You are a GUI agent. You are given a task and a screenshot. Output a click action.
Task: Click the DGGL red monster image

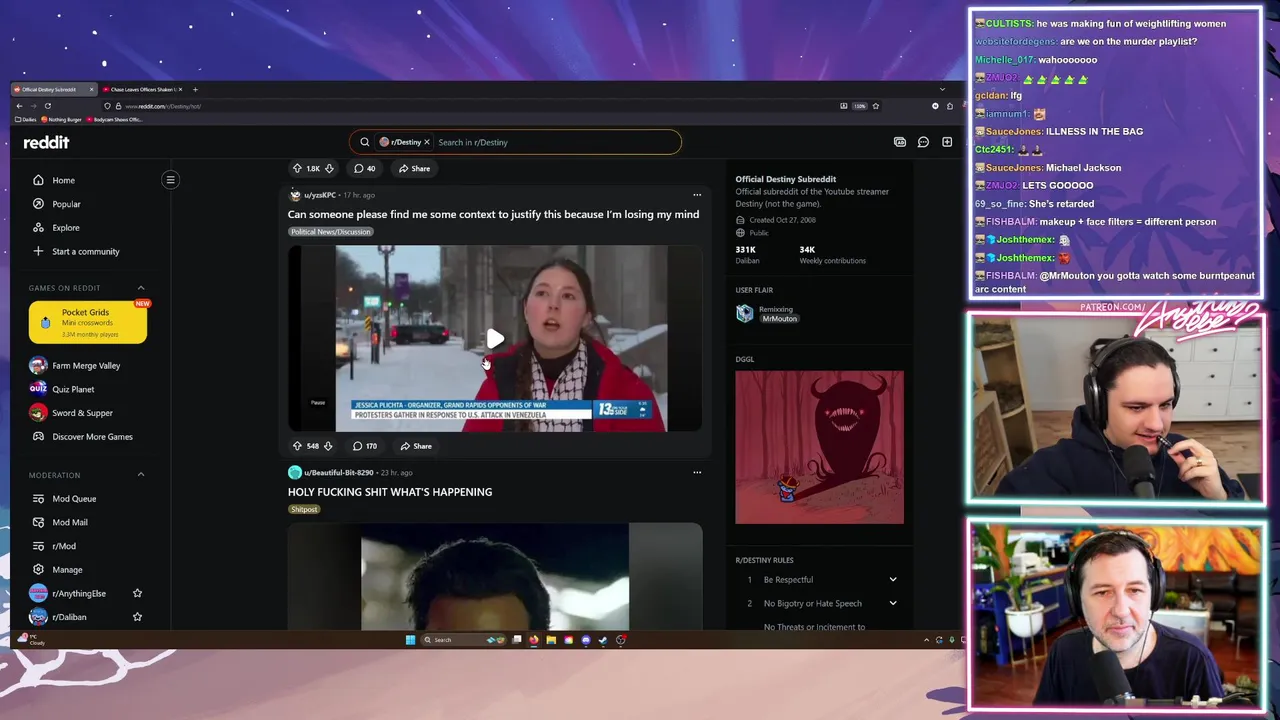tap(819, 447)
